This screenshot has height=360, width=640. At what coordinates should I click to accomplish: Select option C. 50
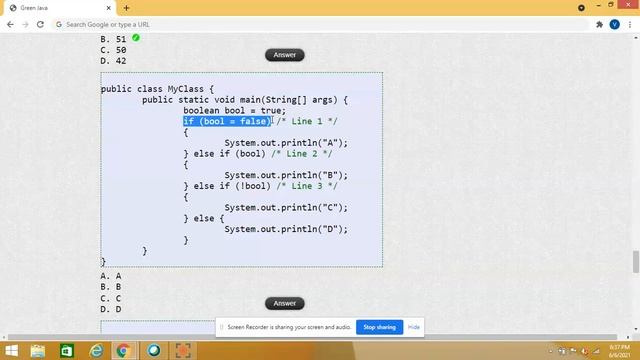point(113,50)
